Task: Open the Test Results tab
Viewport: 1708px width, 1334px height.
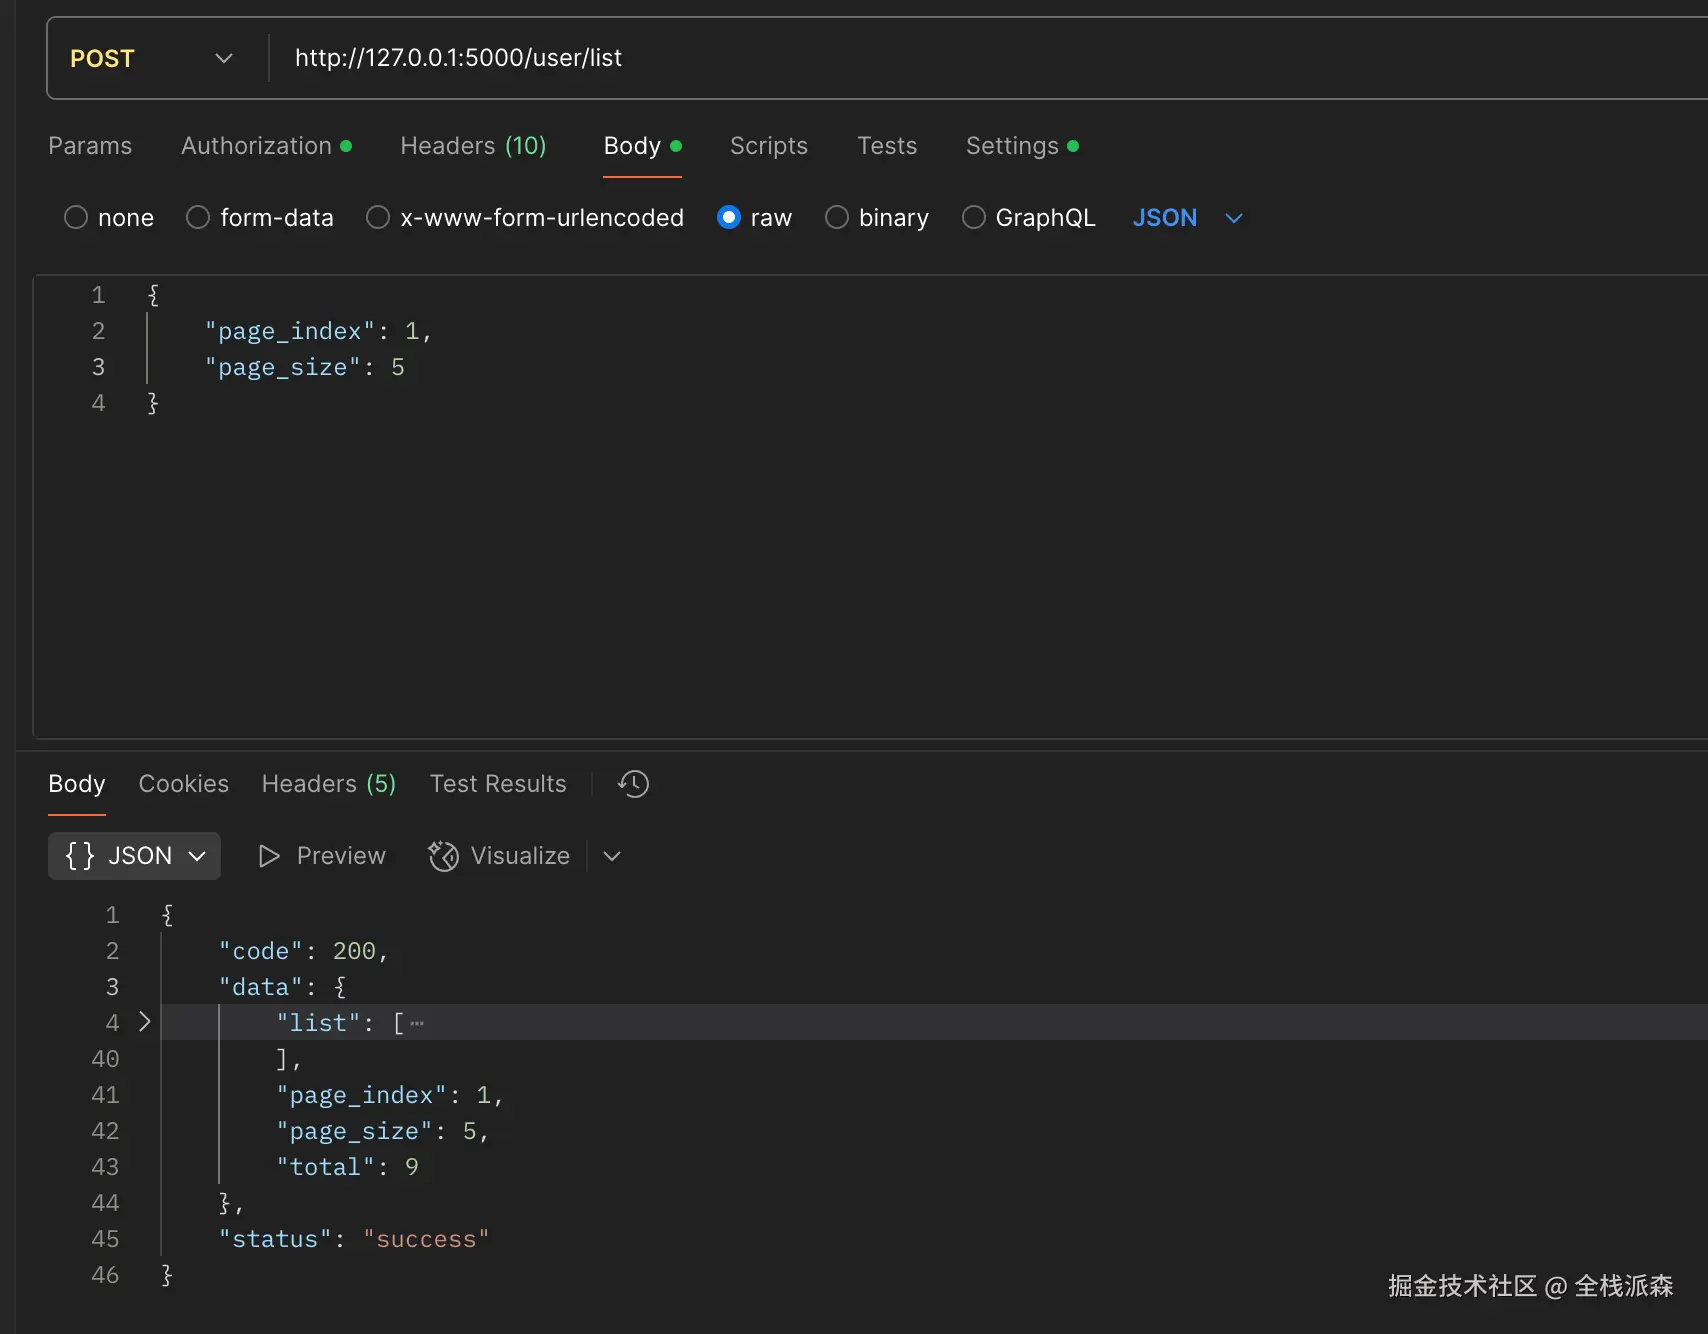Action: 498,784
